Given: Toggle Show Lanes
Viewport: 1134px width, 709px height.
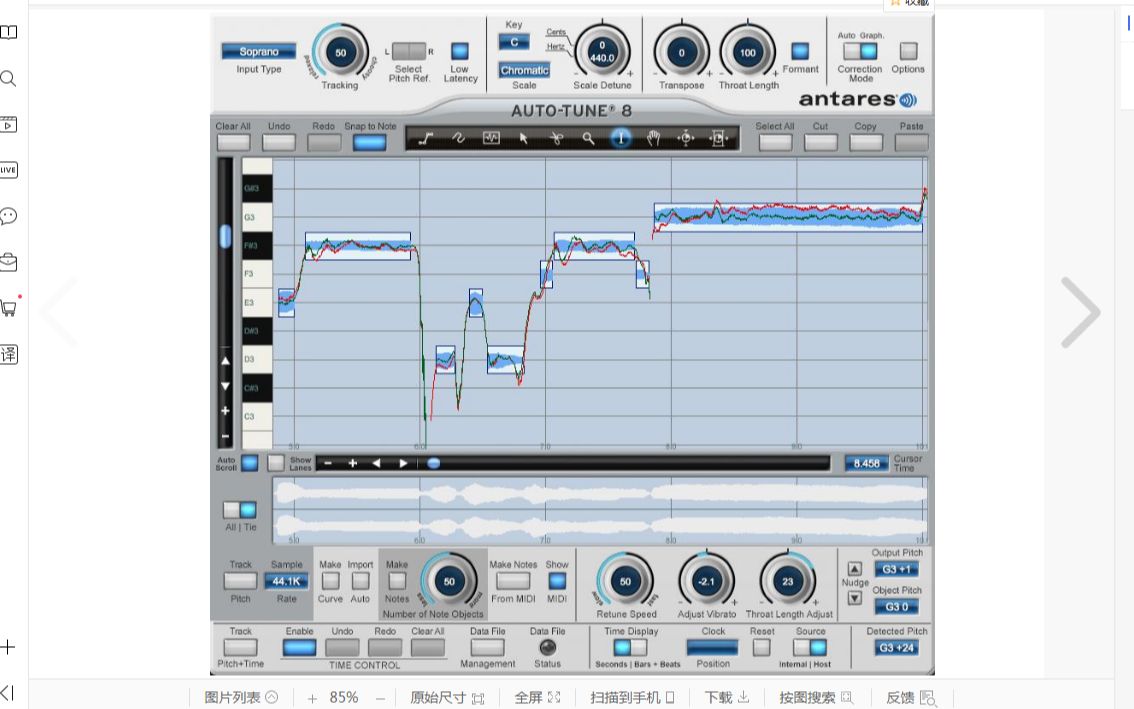Looking at the screenshot, I should coord(276,463).
